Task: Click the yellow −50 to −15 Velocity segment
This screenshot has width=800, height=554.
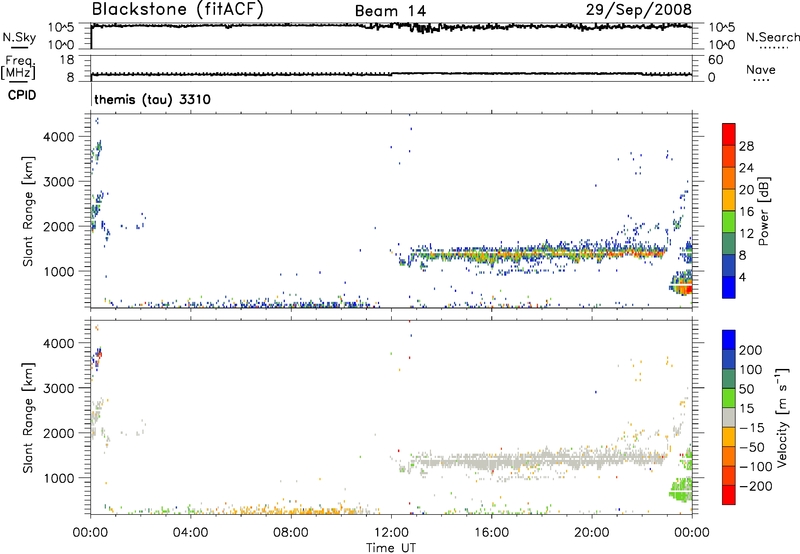Action: tap(729, 437)
